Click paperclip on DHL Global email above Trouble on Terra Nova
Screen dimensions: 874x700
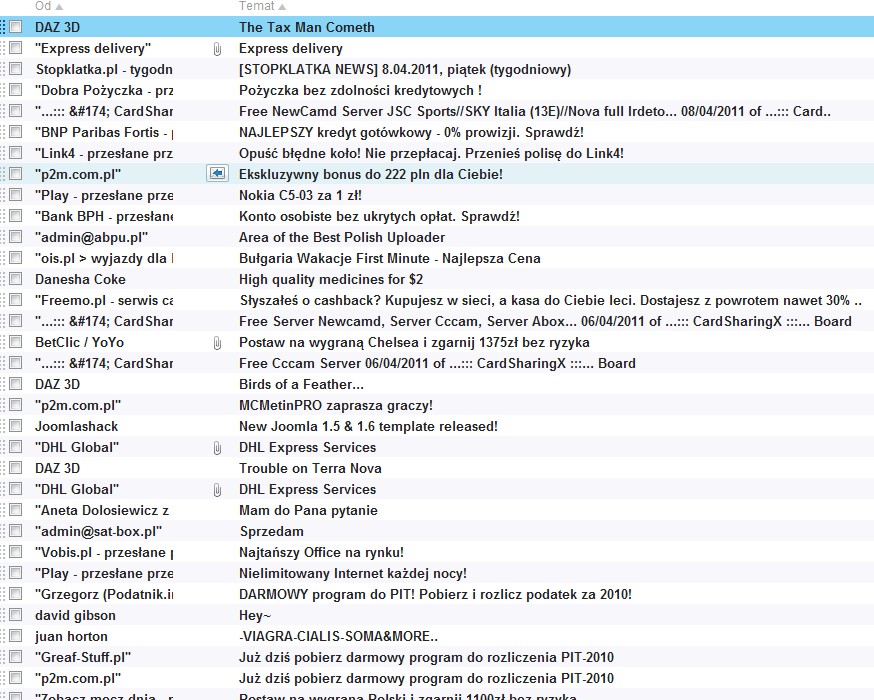click(217, 448)
